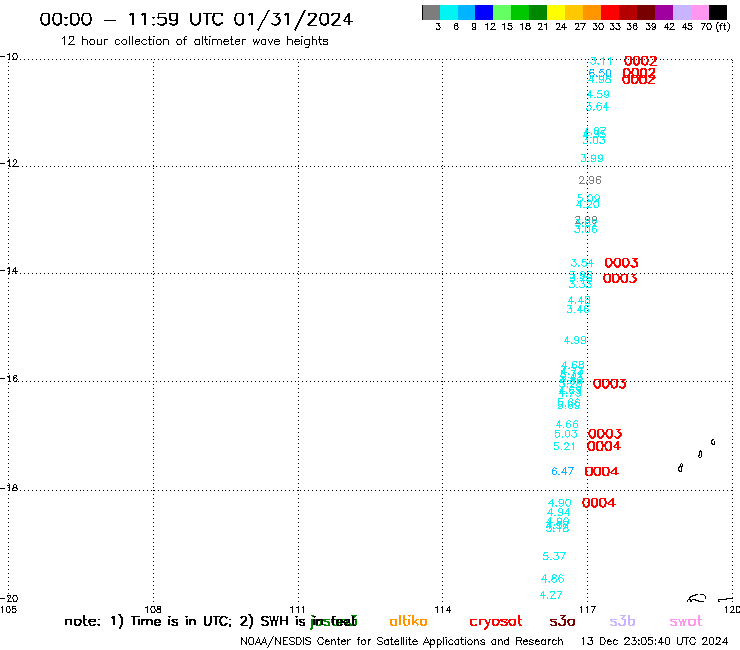Click the wave height value 3.54
Screen dimensions: 740x650
582,263
